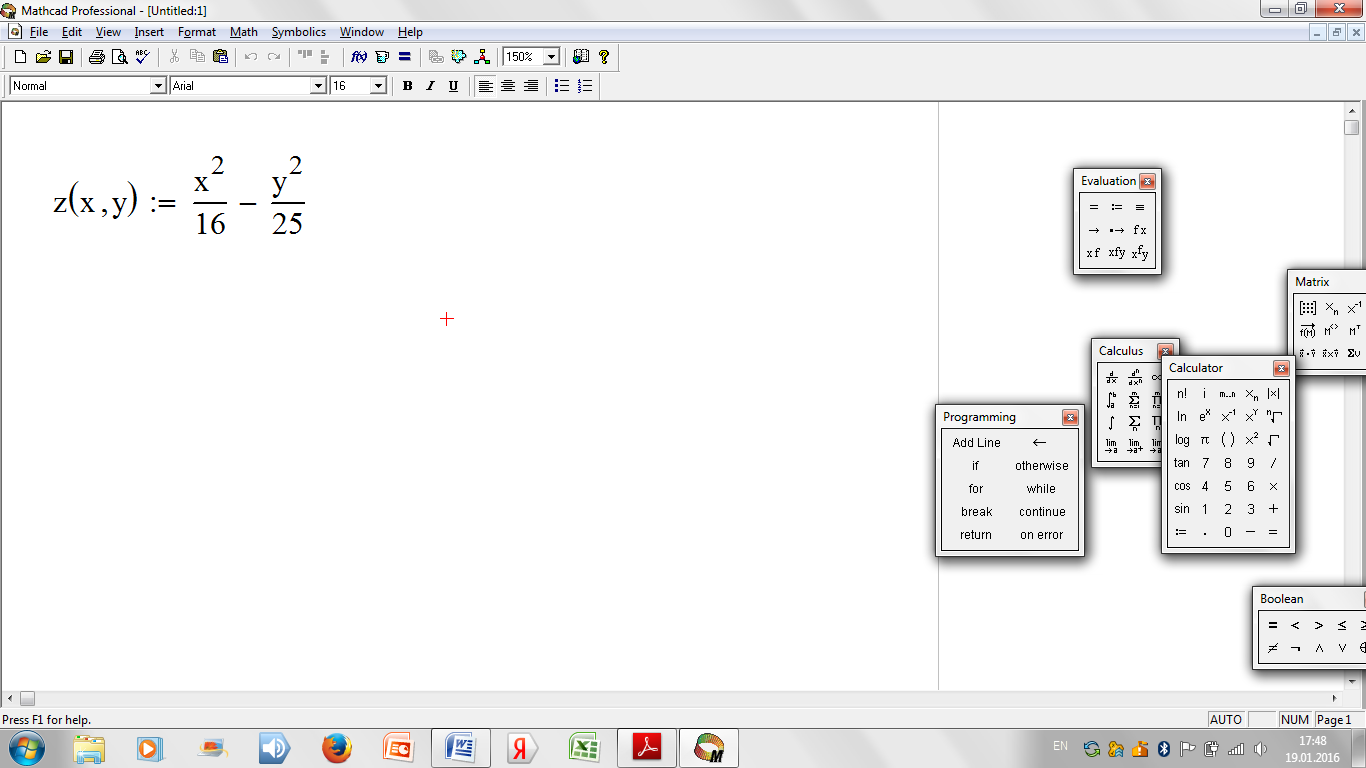Screen dimensions: 1366x768
Task: Open the Resource Center book icon
Action: click(x=581, y=57)
